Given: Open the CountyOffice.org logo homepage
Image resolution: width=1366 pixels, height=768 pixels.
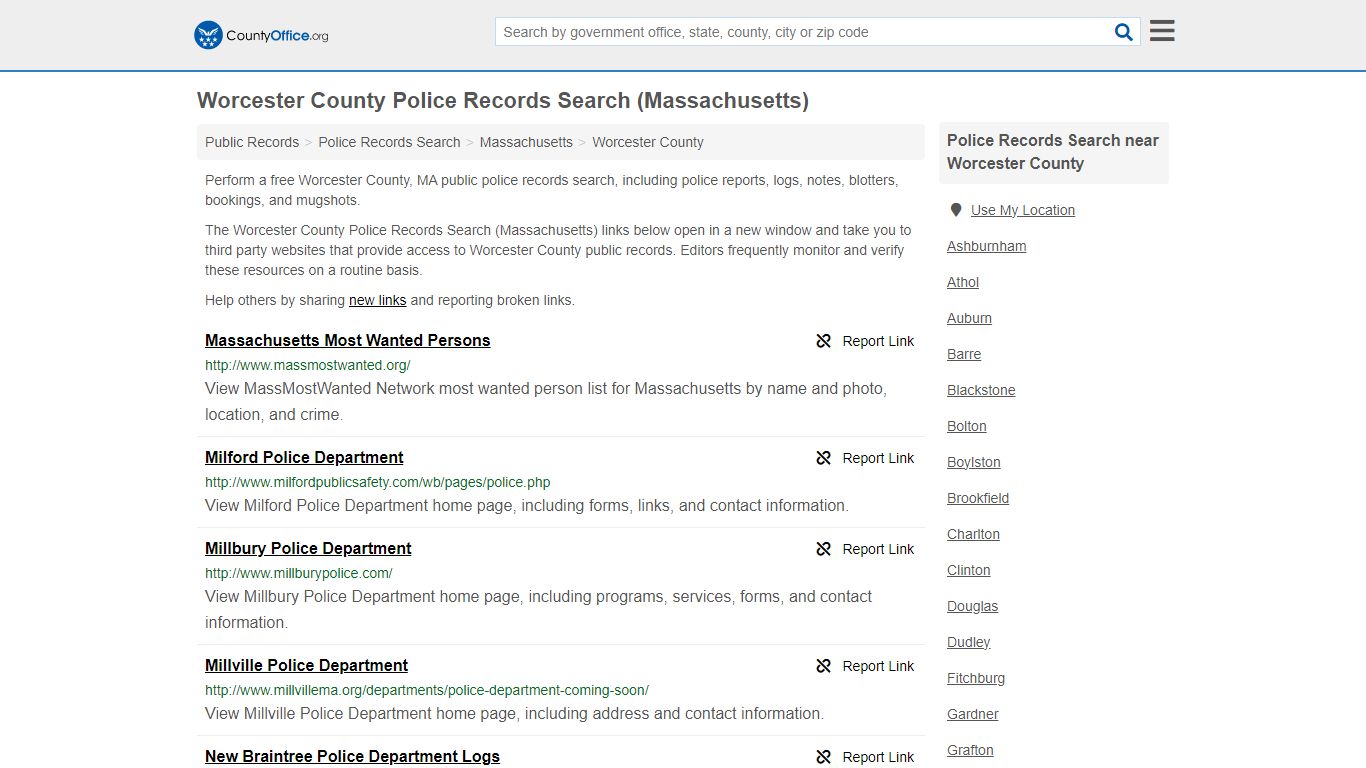Looking at the screenshot, I should [x=261, y=35].
